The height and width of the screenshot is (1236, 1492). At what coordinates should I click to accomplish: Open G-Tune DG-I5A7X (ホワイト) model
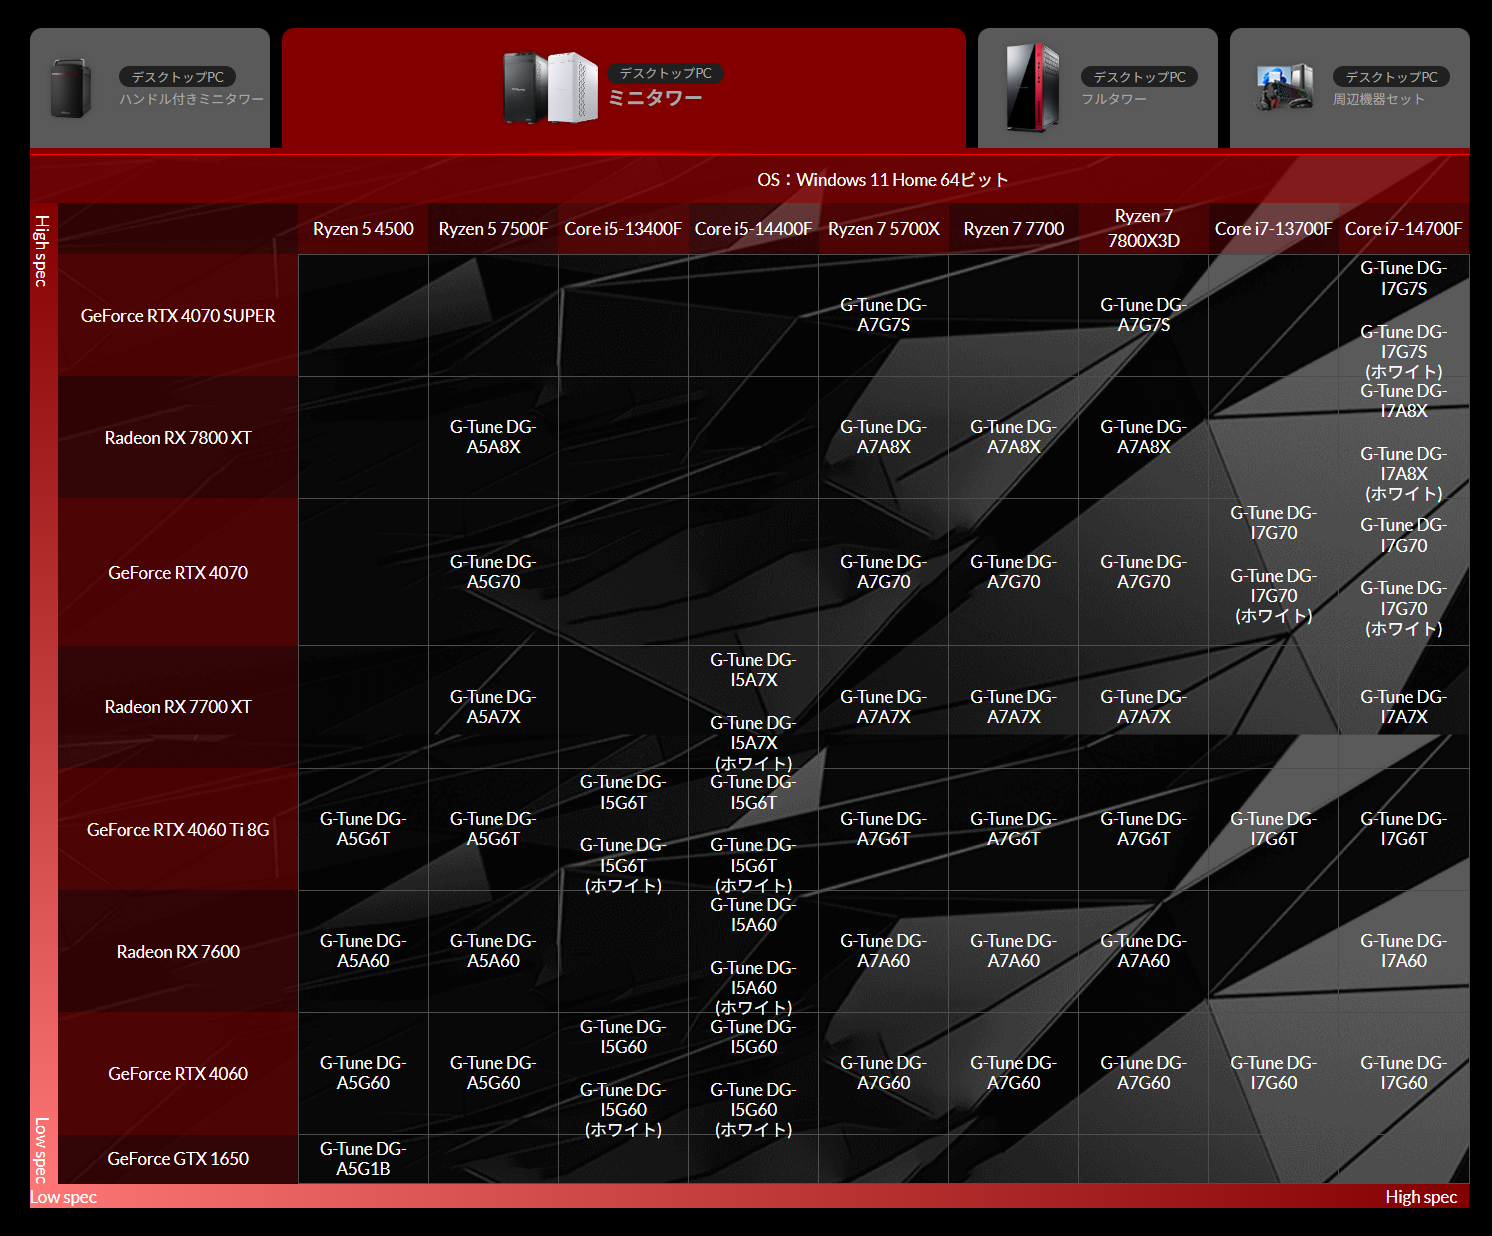[754, 743]
